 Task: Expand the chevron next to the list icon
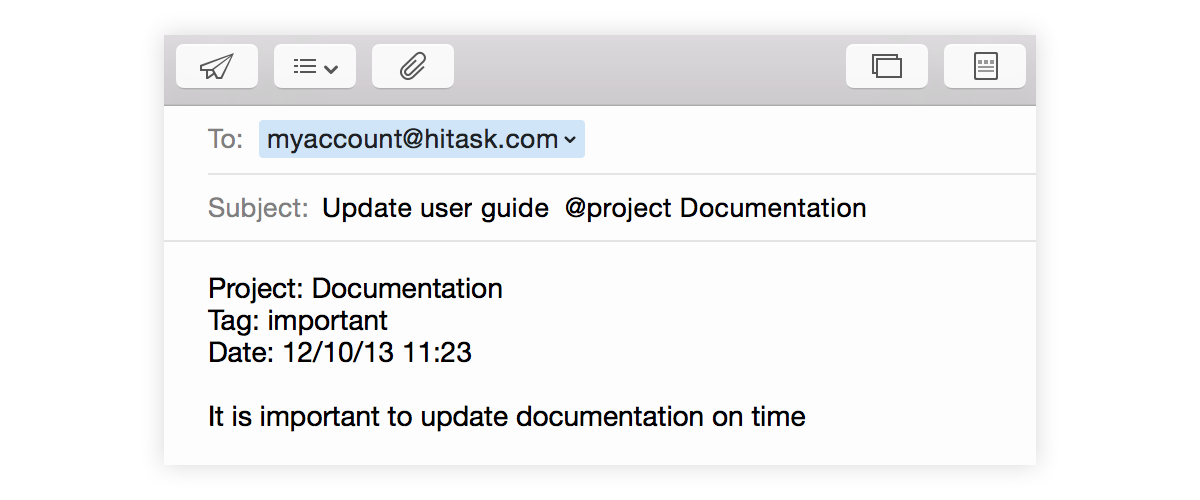[x=331, y=68]
